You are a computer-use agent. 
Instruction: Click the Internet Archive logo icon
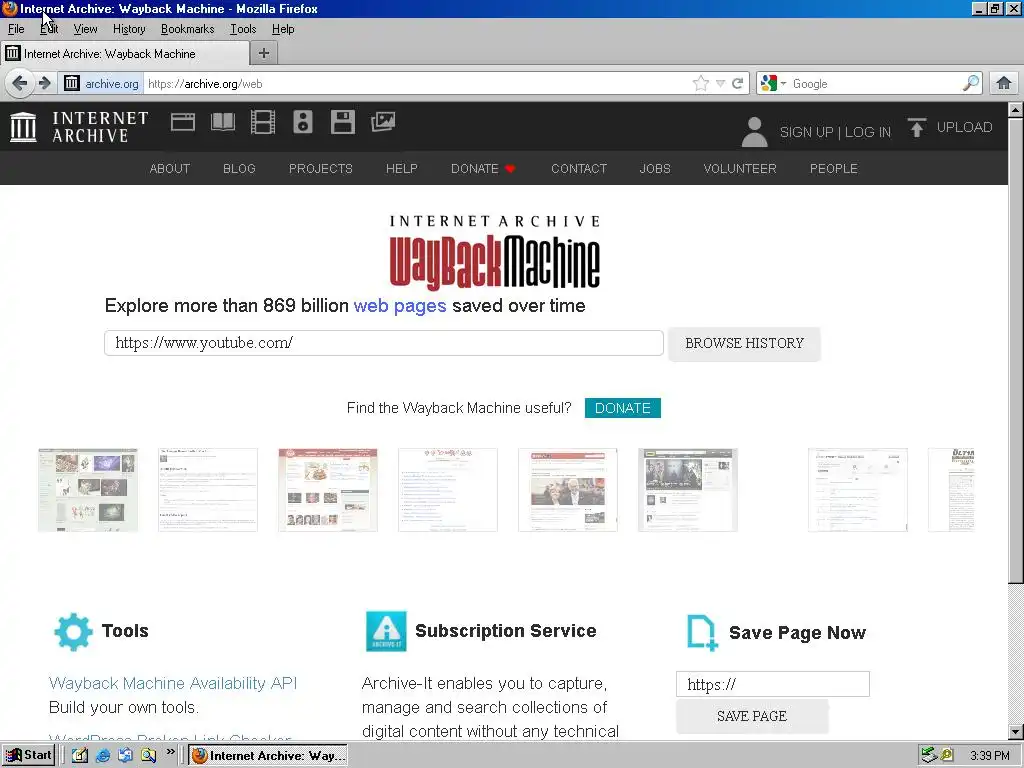pos(24,127)
